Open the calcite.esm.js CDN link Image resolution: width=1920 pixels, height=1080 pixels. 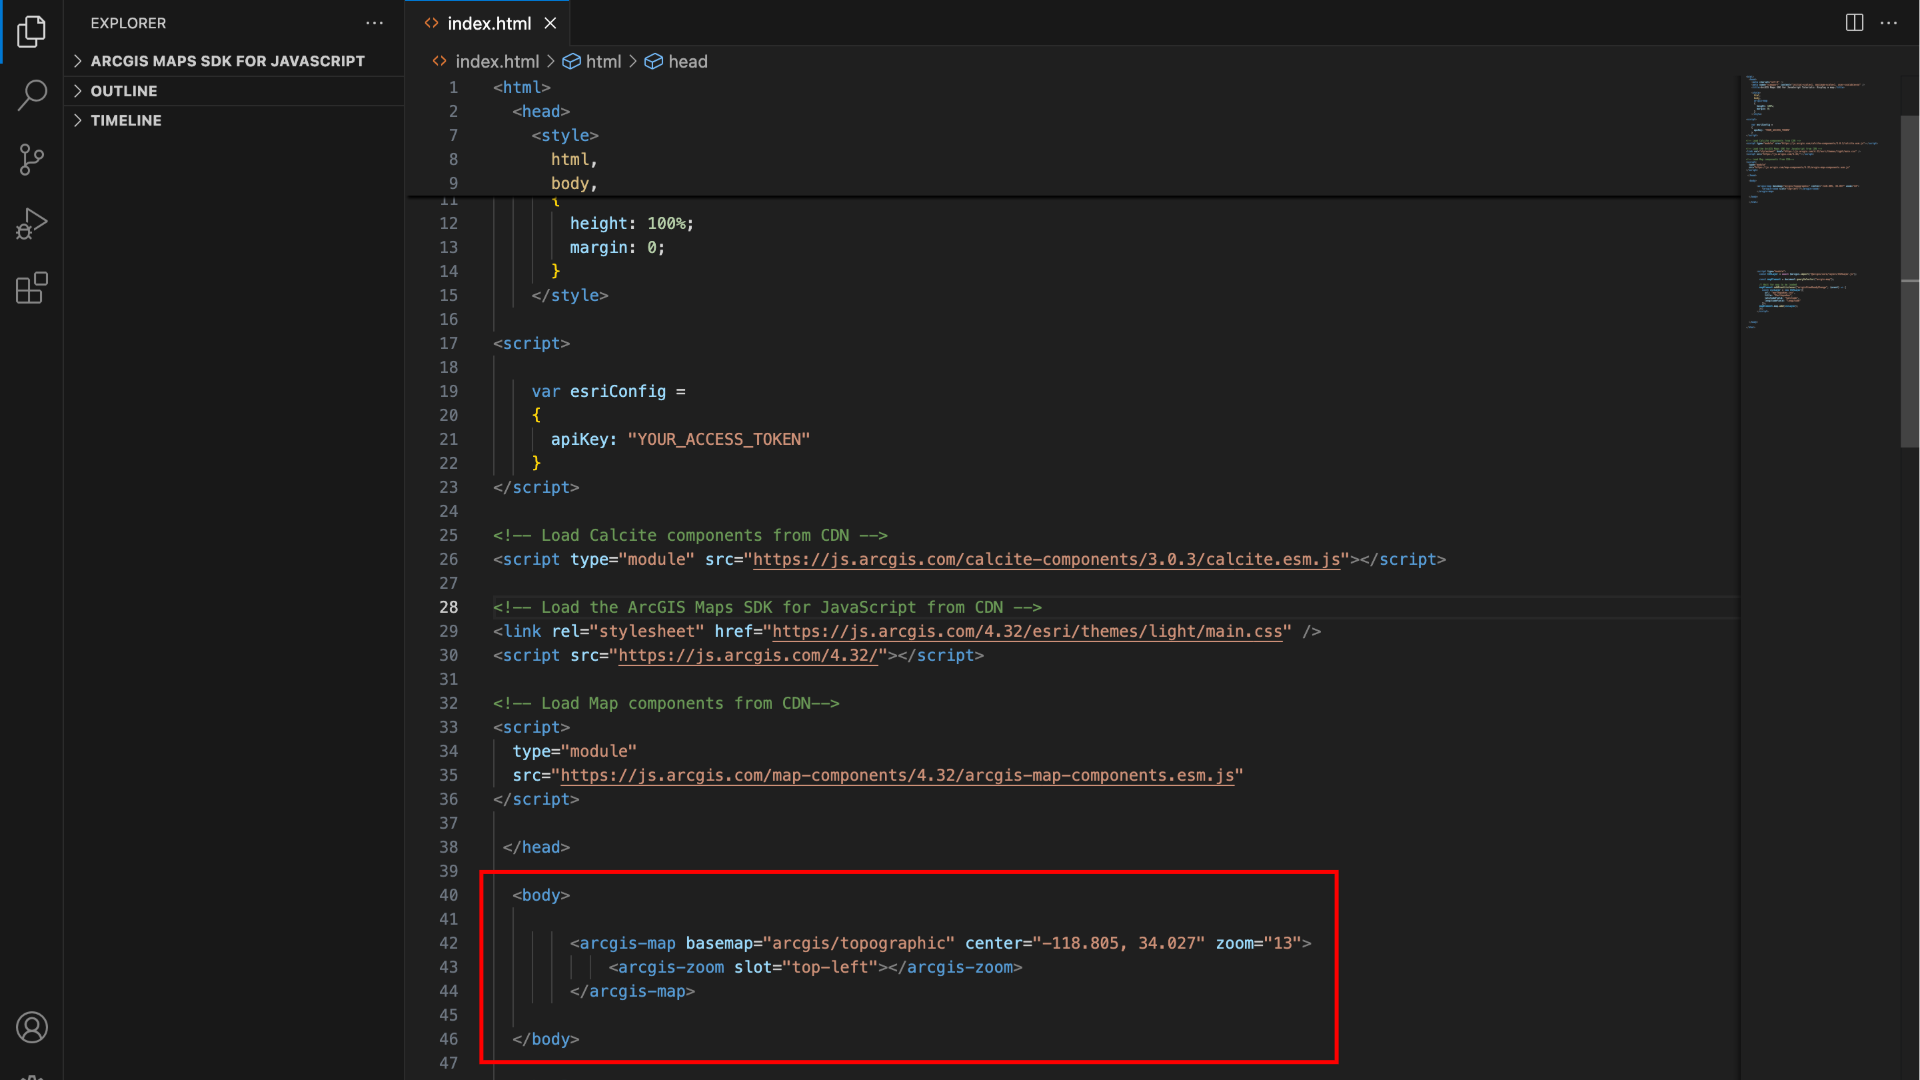click(x=1045, y=560)
